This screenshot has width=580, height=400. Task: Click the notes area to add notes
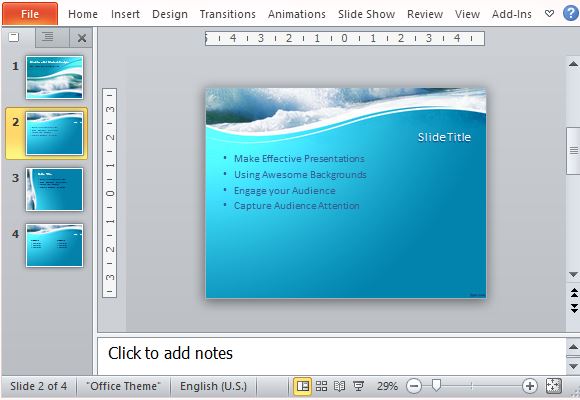coord(331,356)
